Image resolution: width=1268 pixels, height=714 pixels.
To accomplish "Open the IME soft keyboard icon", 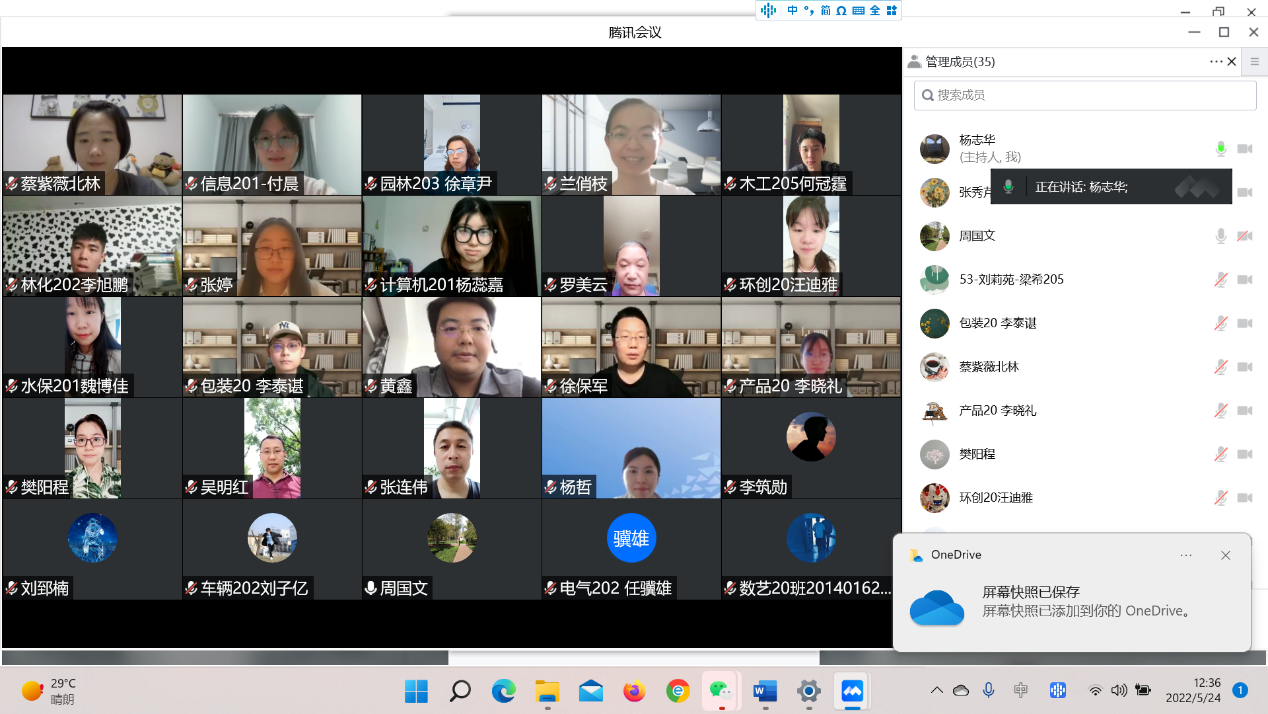I will pos(858,10).
